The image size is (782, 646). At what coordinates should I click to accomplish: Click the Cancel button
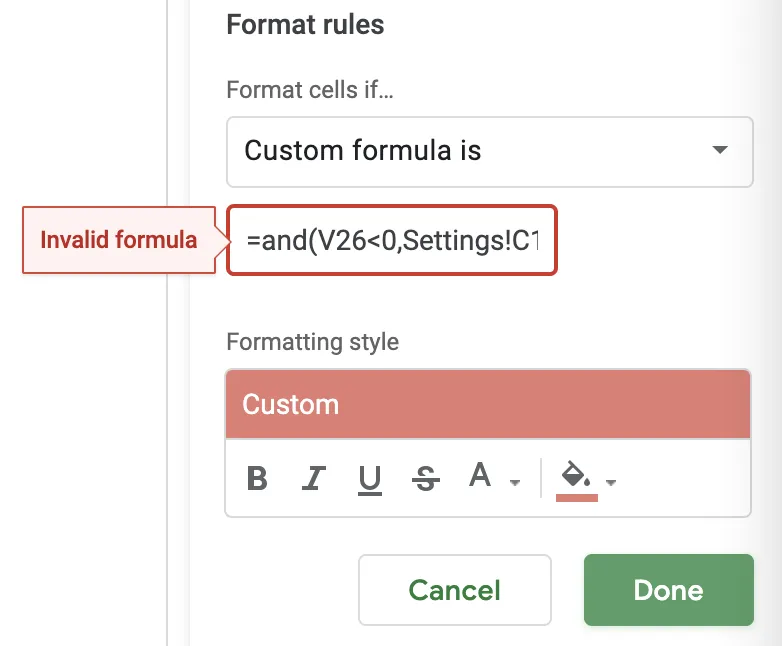point(454,590)
